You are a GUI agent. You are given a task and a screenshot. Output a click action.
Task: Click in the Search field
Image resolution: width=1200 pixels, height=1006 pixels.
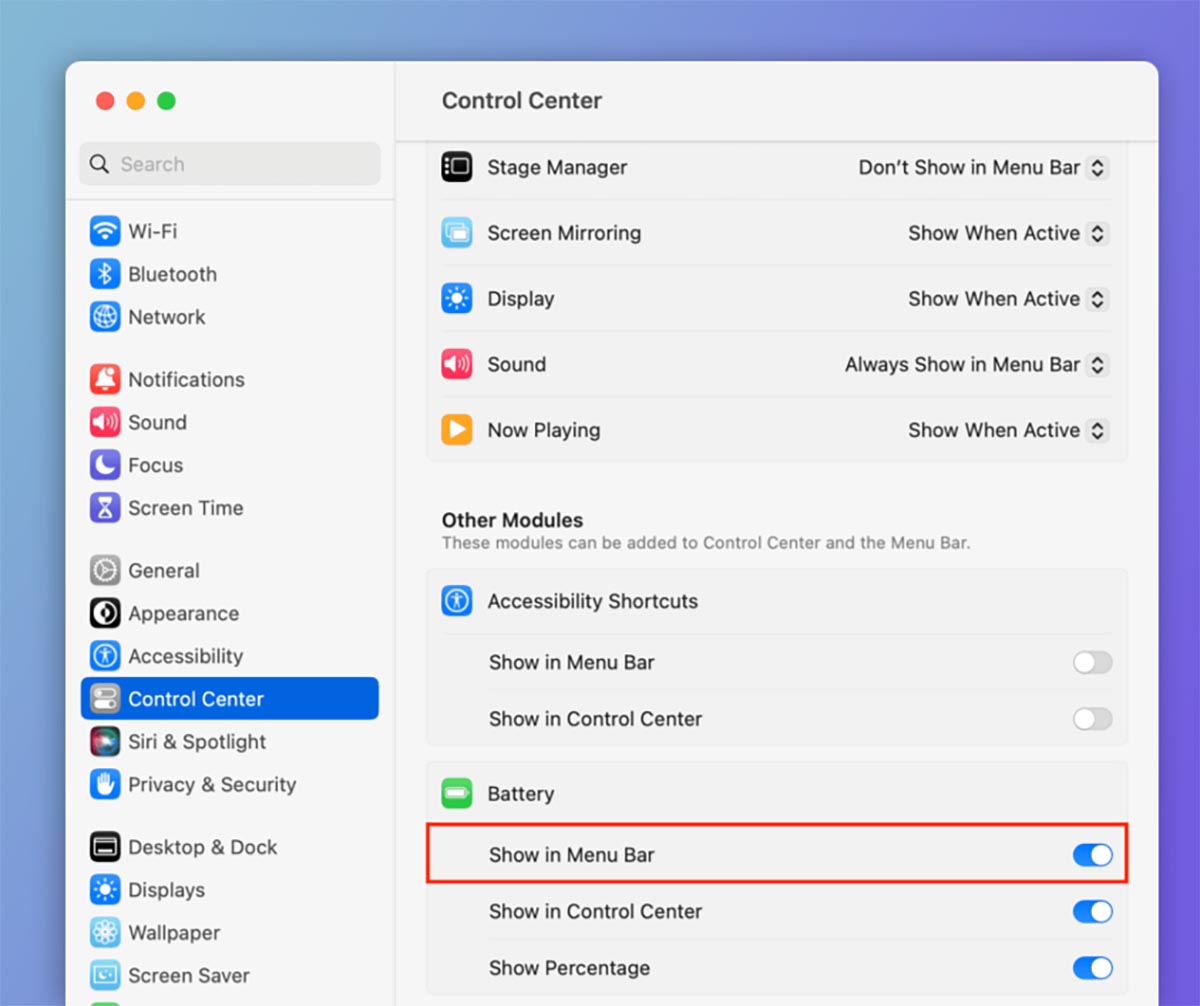click(x=230, y=164)
